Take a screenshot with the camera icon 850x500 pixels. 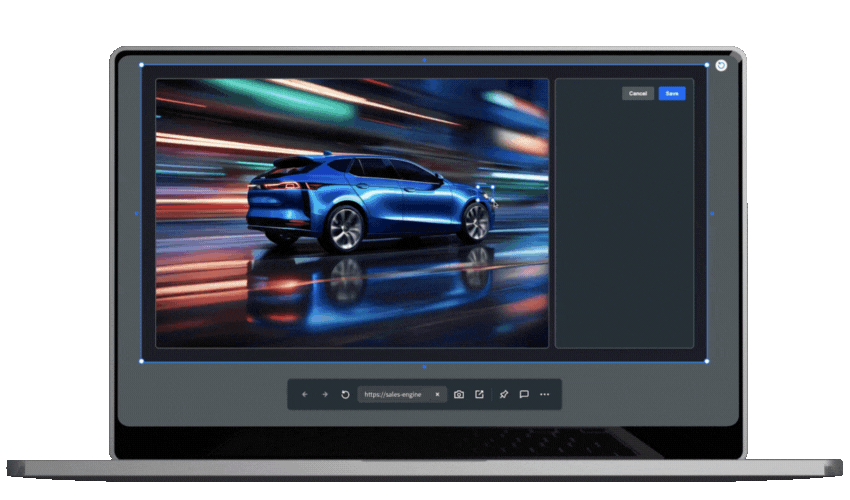tap(459, 395)
